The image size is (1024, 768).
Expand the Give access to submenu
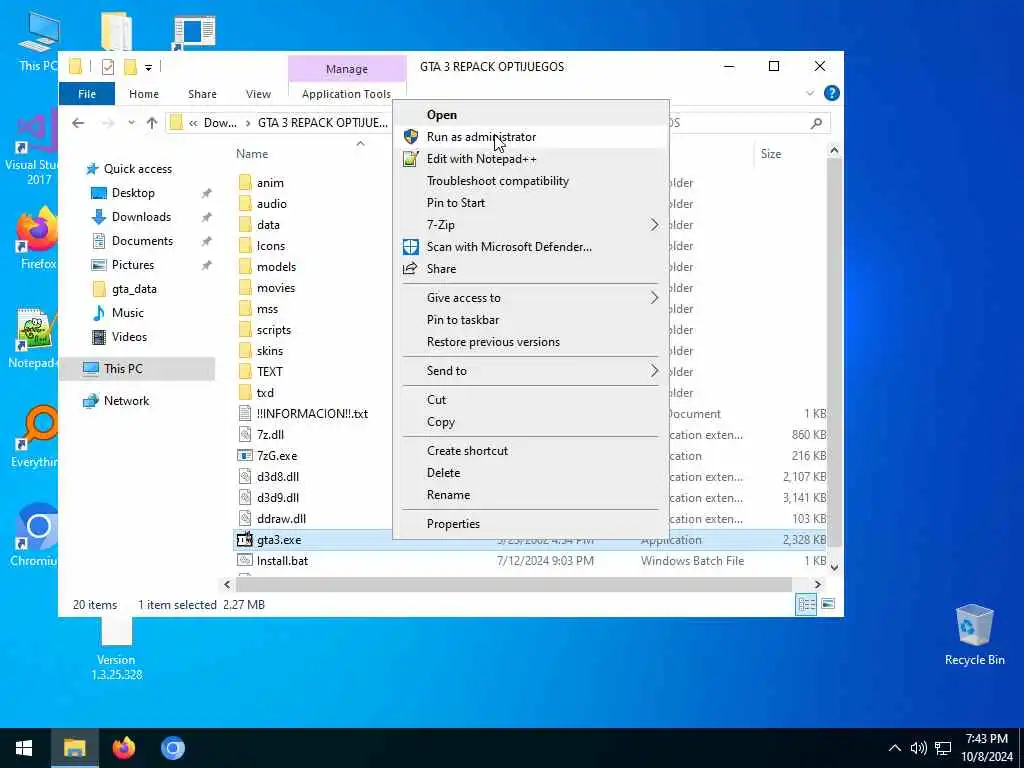point(530,298)
